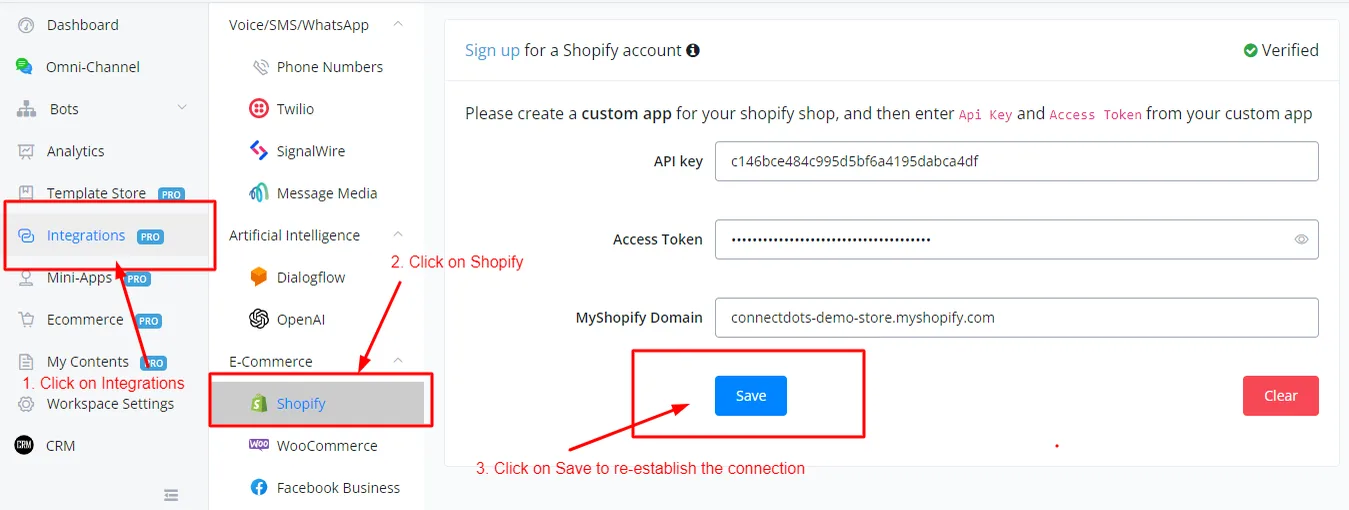Collapse the Artificial Intelligence section

point(398,235)
